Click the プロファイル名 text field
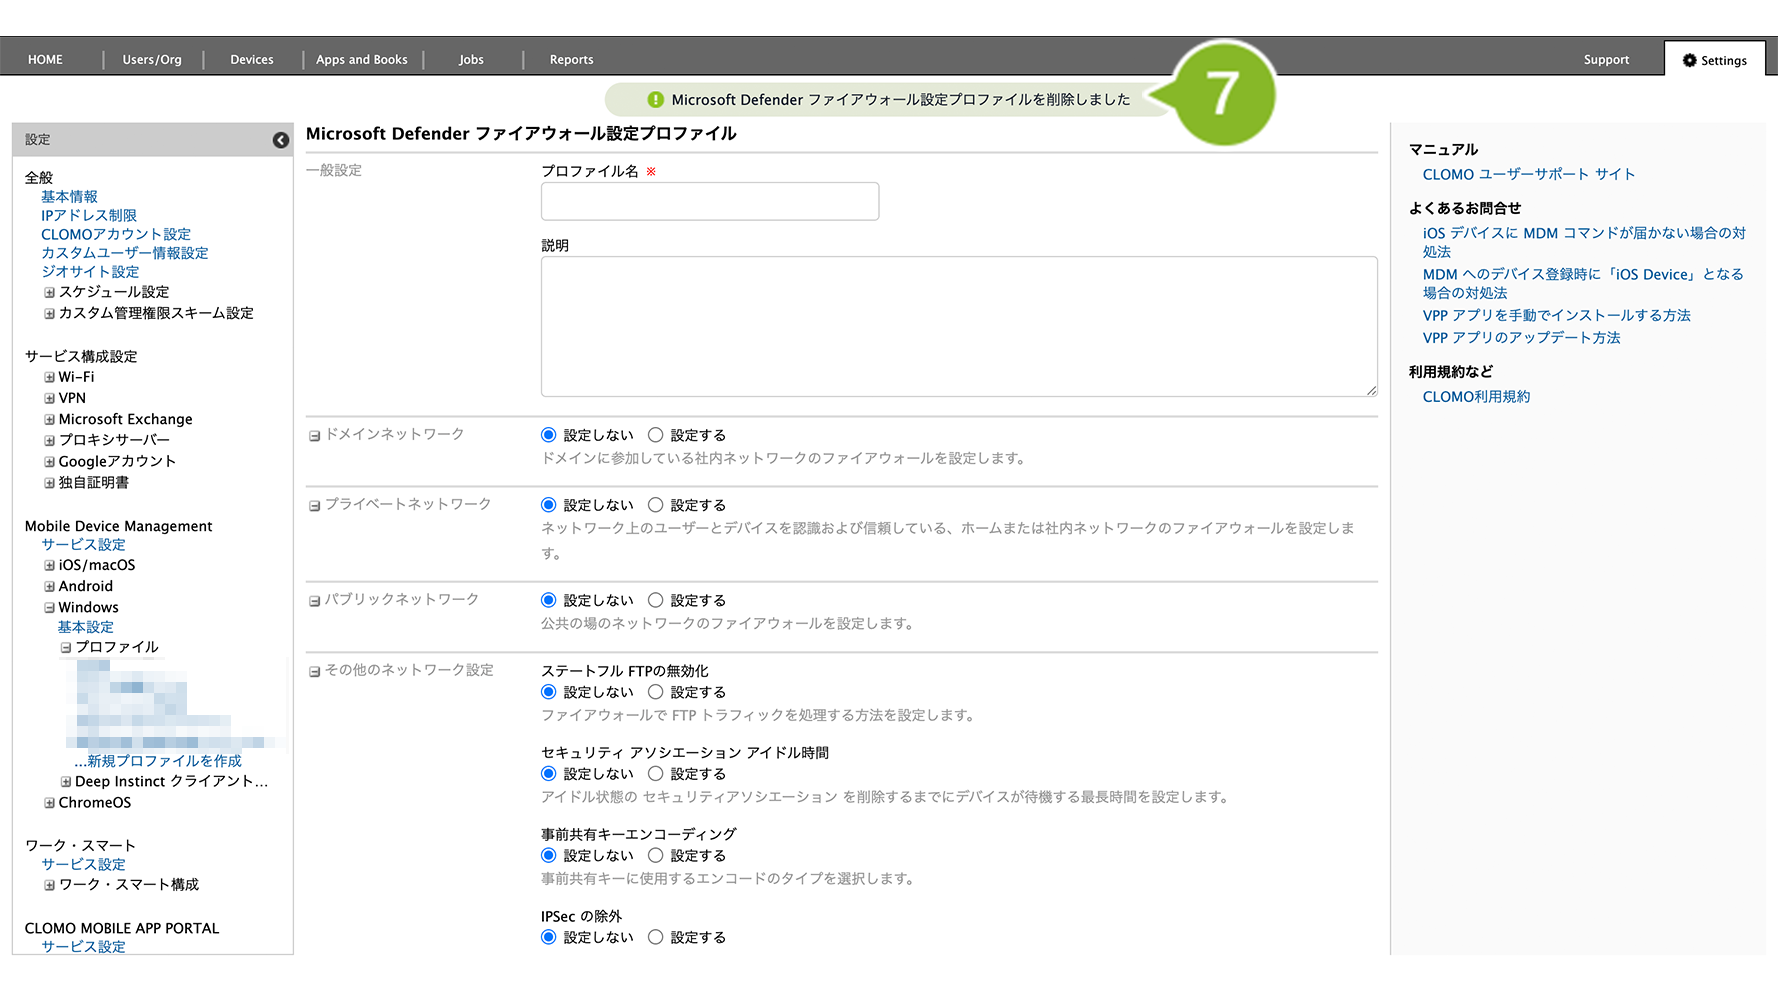1778x1000 pixels. point(710,201)
